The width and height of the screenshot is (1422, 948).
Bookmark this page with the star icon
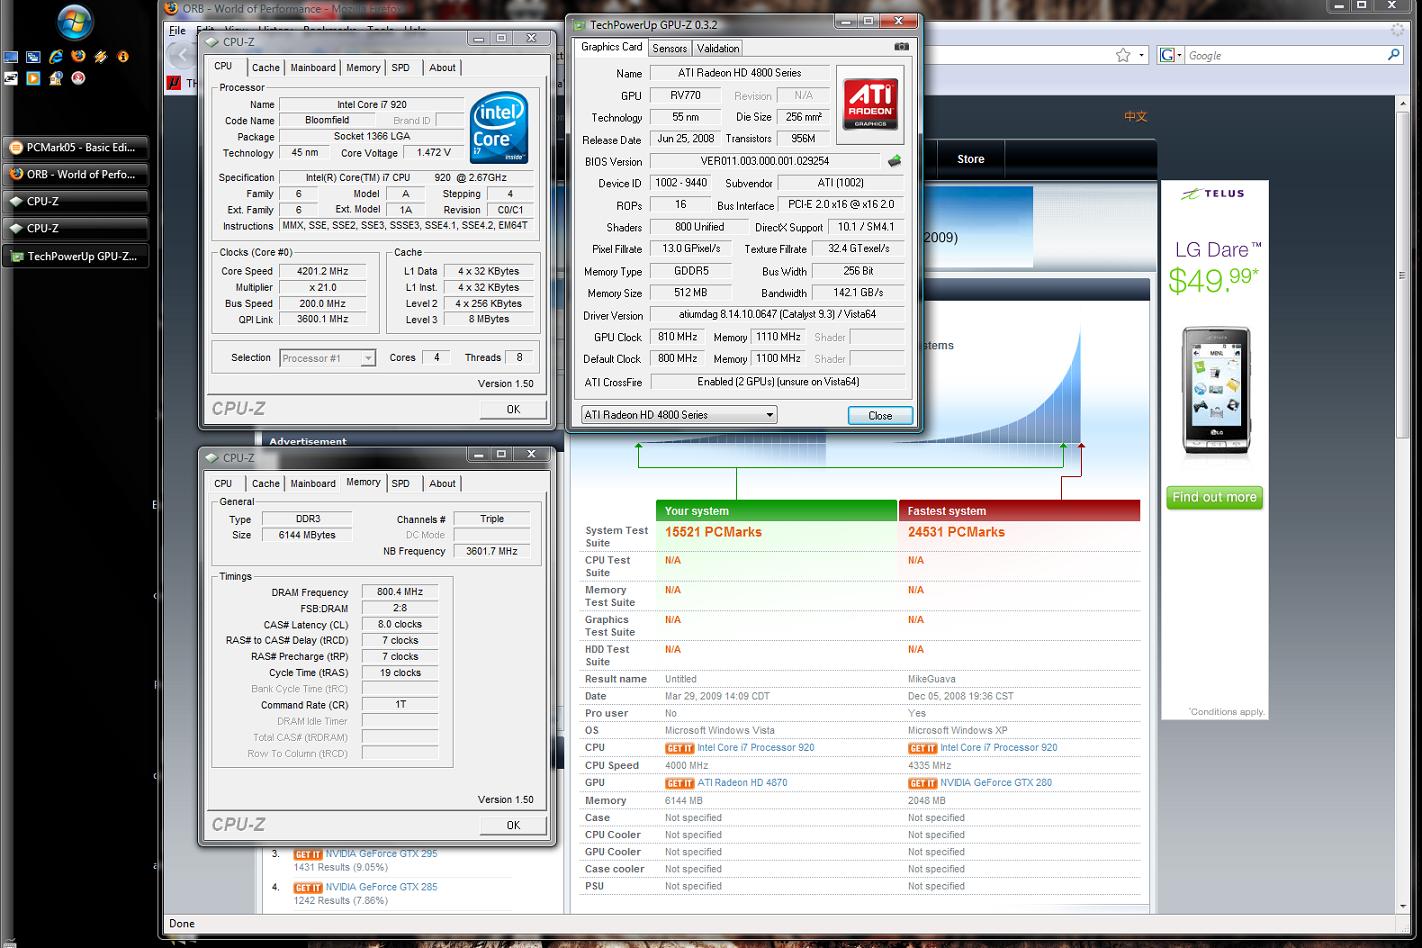pos(1123,55)
